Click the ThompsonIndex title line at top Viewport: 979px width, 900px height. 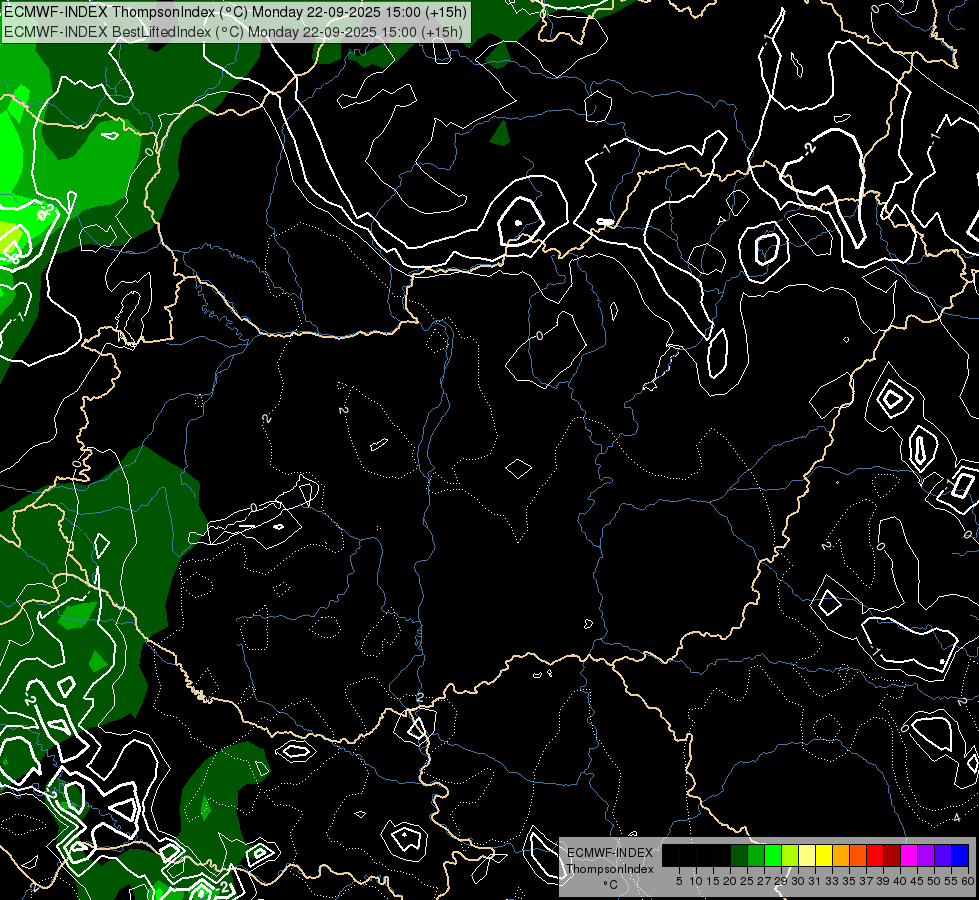coord(234,12)
